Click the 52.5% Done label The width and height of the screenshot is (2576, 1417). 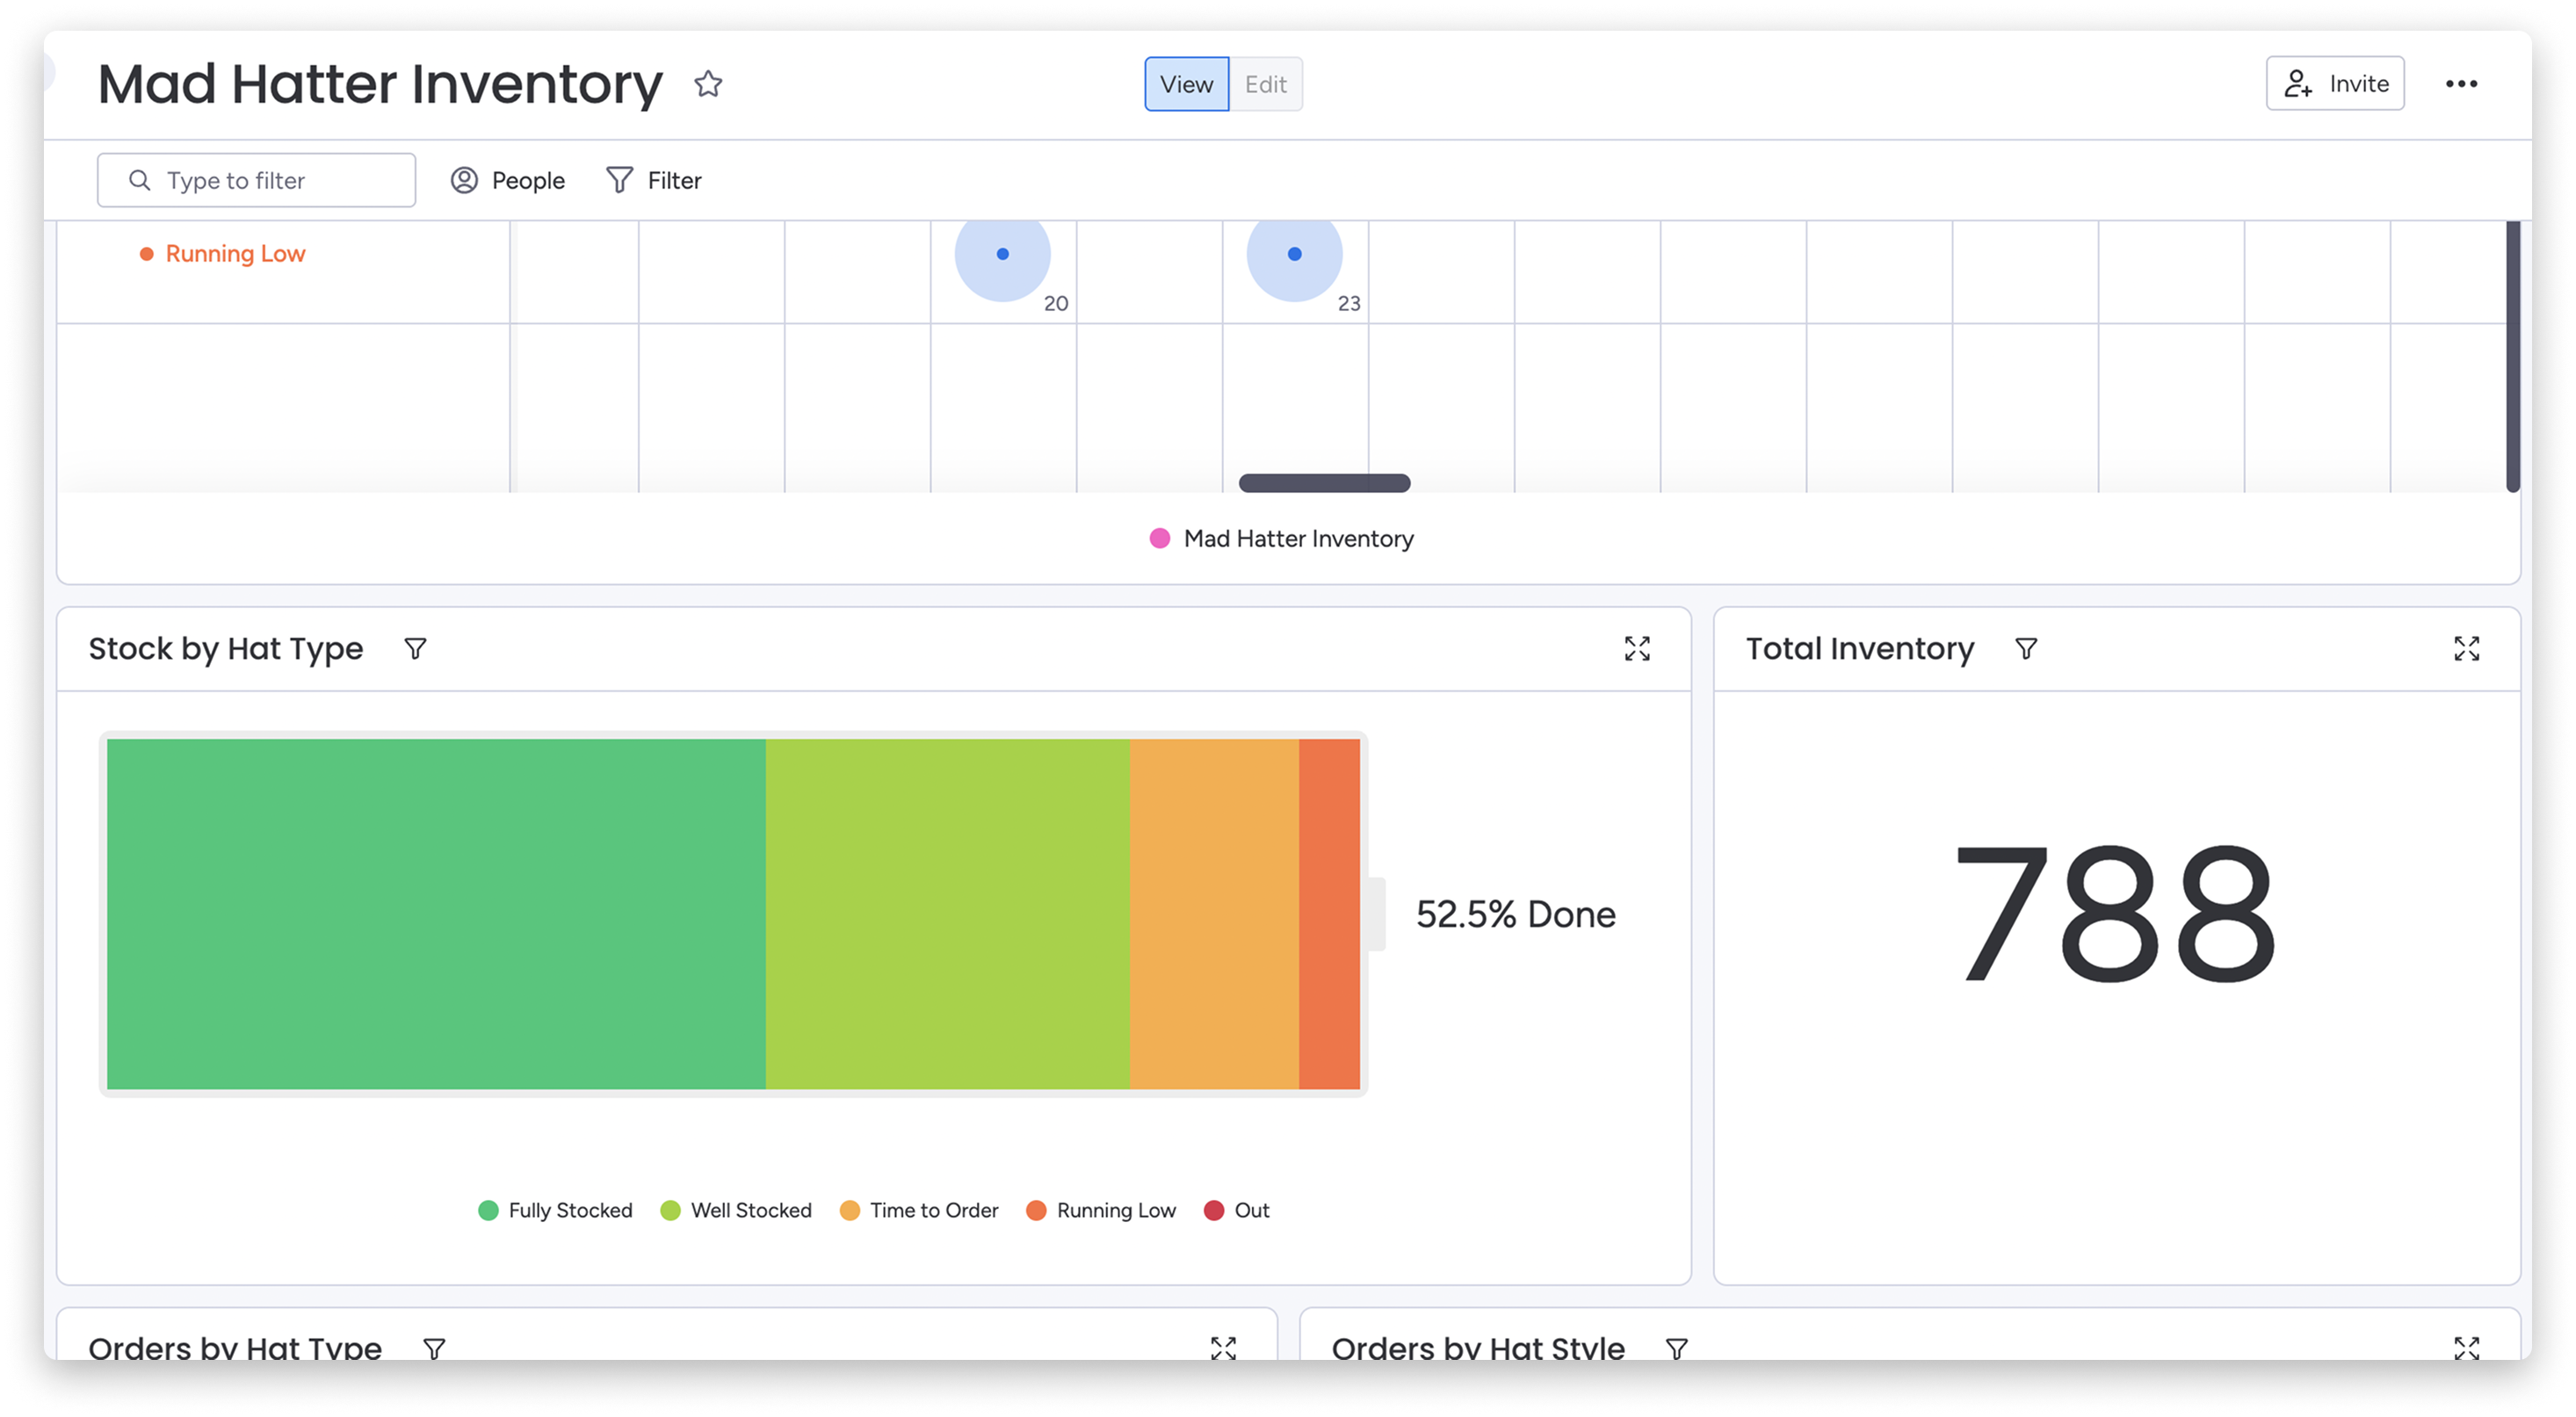(x=1515, y=914)
